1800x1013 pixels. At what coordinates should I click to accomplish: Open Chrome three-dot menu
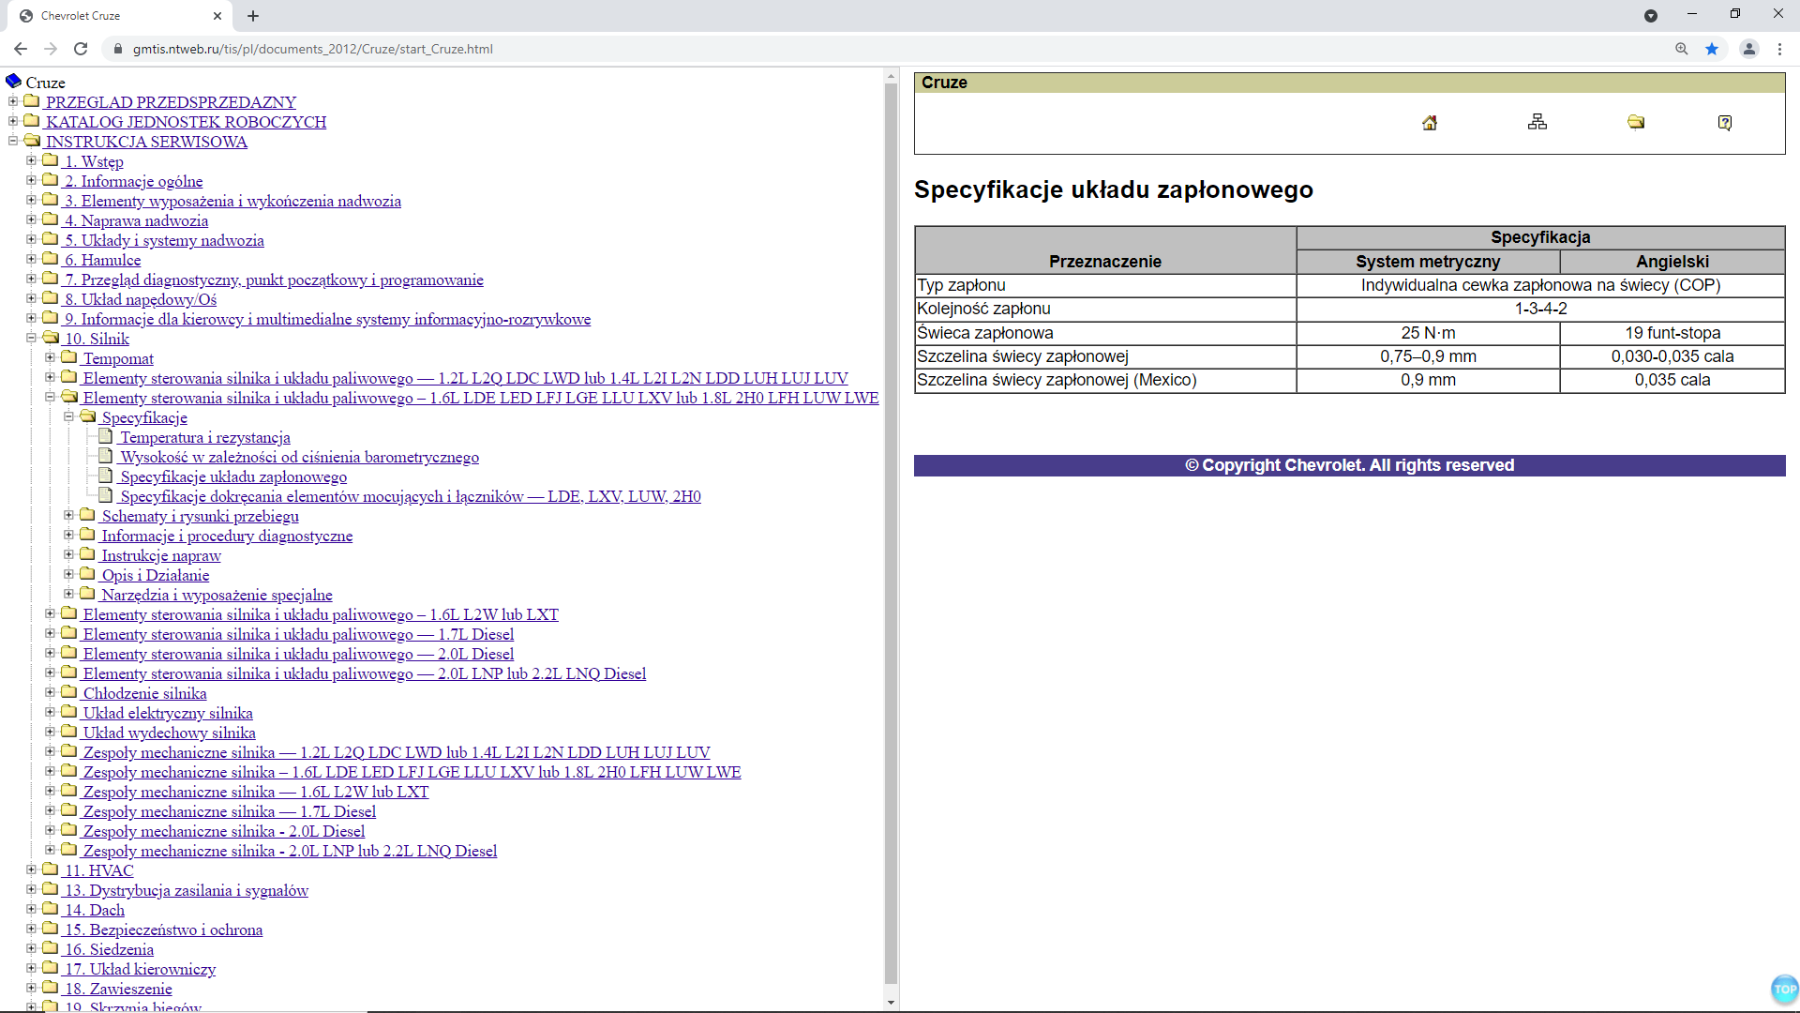[x=1780, y=49]
